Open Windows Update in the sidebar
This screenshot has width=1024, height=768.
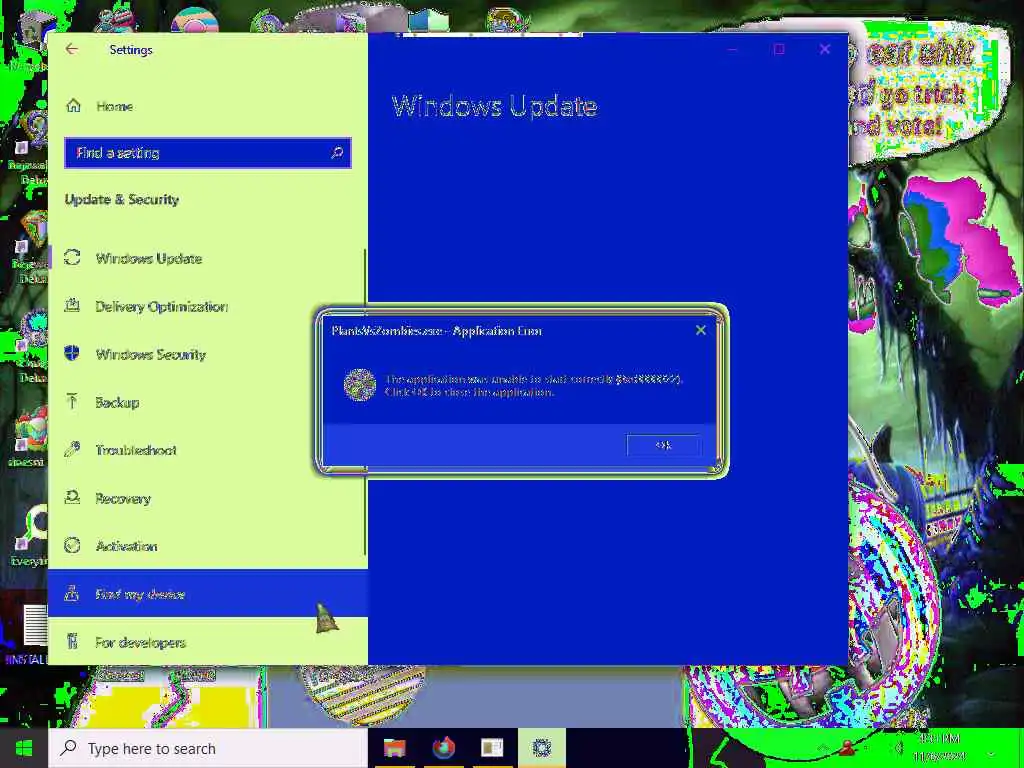point(208,259)
